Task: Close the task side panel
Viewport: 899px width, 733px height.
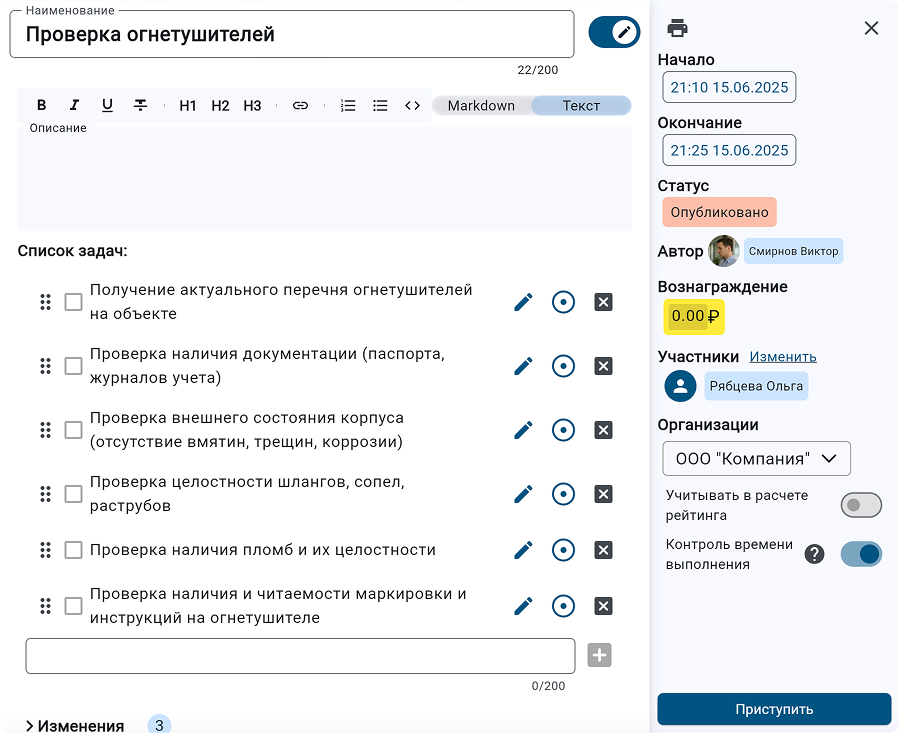Action: [x=871, y=28]
